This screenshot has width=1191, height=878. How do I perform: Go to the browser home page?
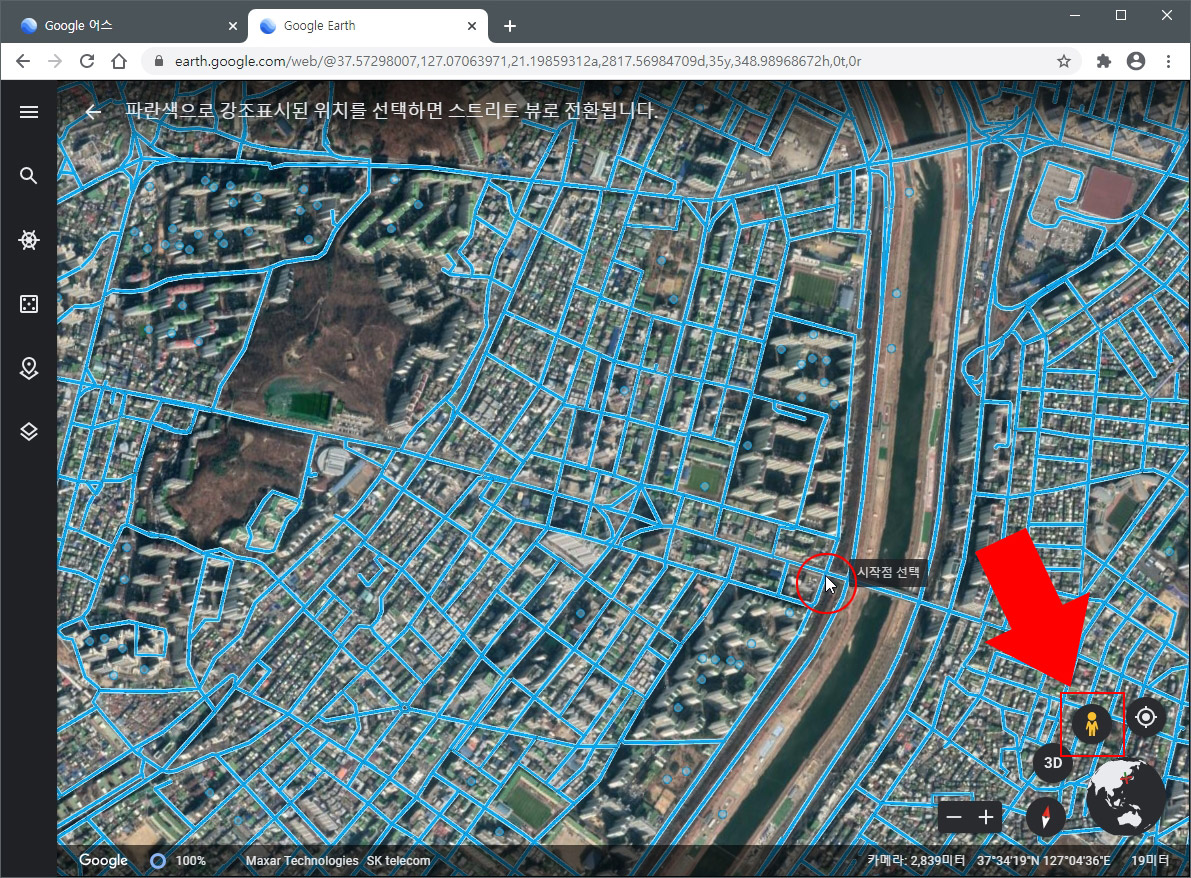(118, 61)
